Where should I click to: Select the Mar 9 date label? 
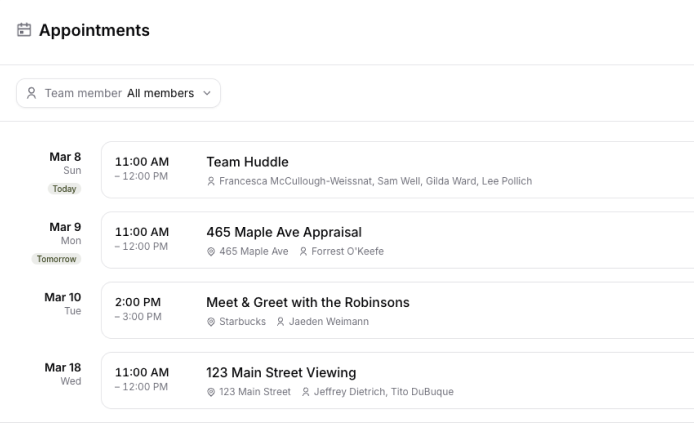65,227
